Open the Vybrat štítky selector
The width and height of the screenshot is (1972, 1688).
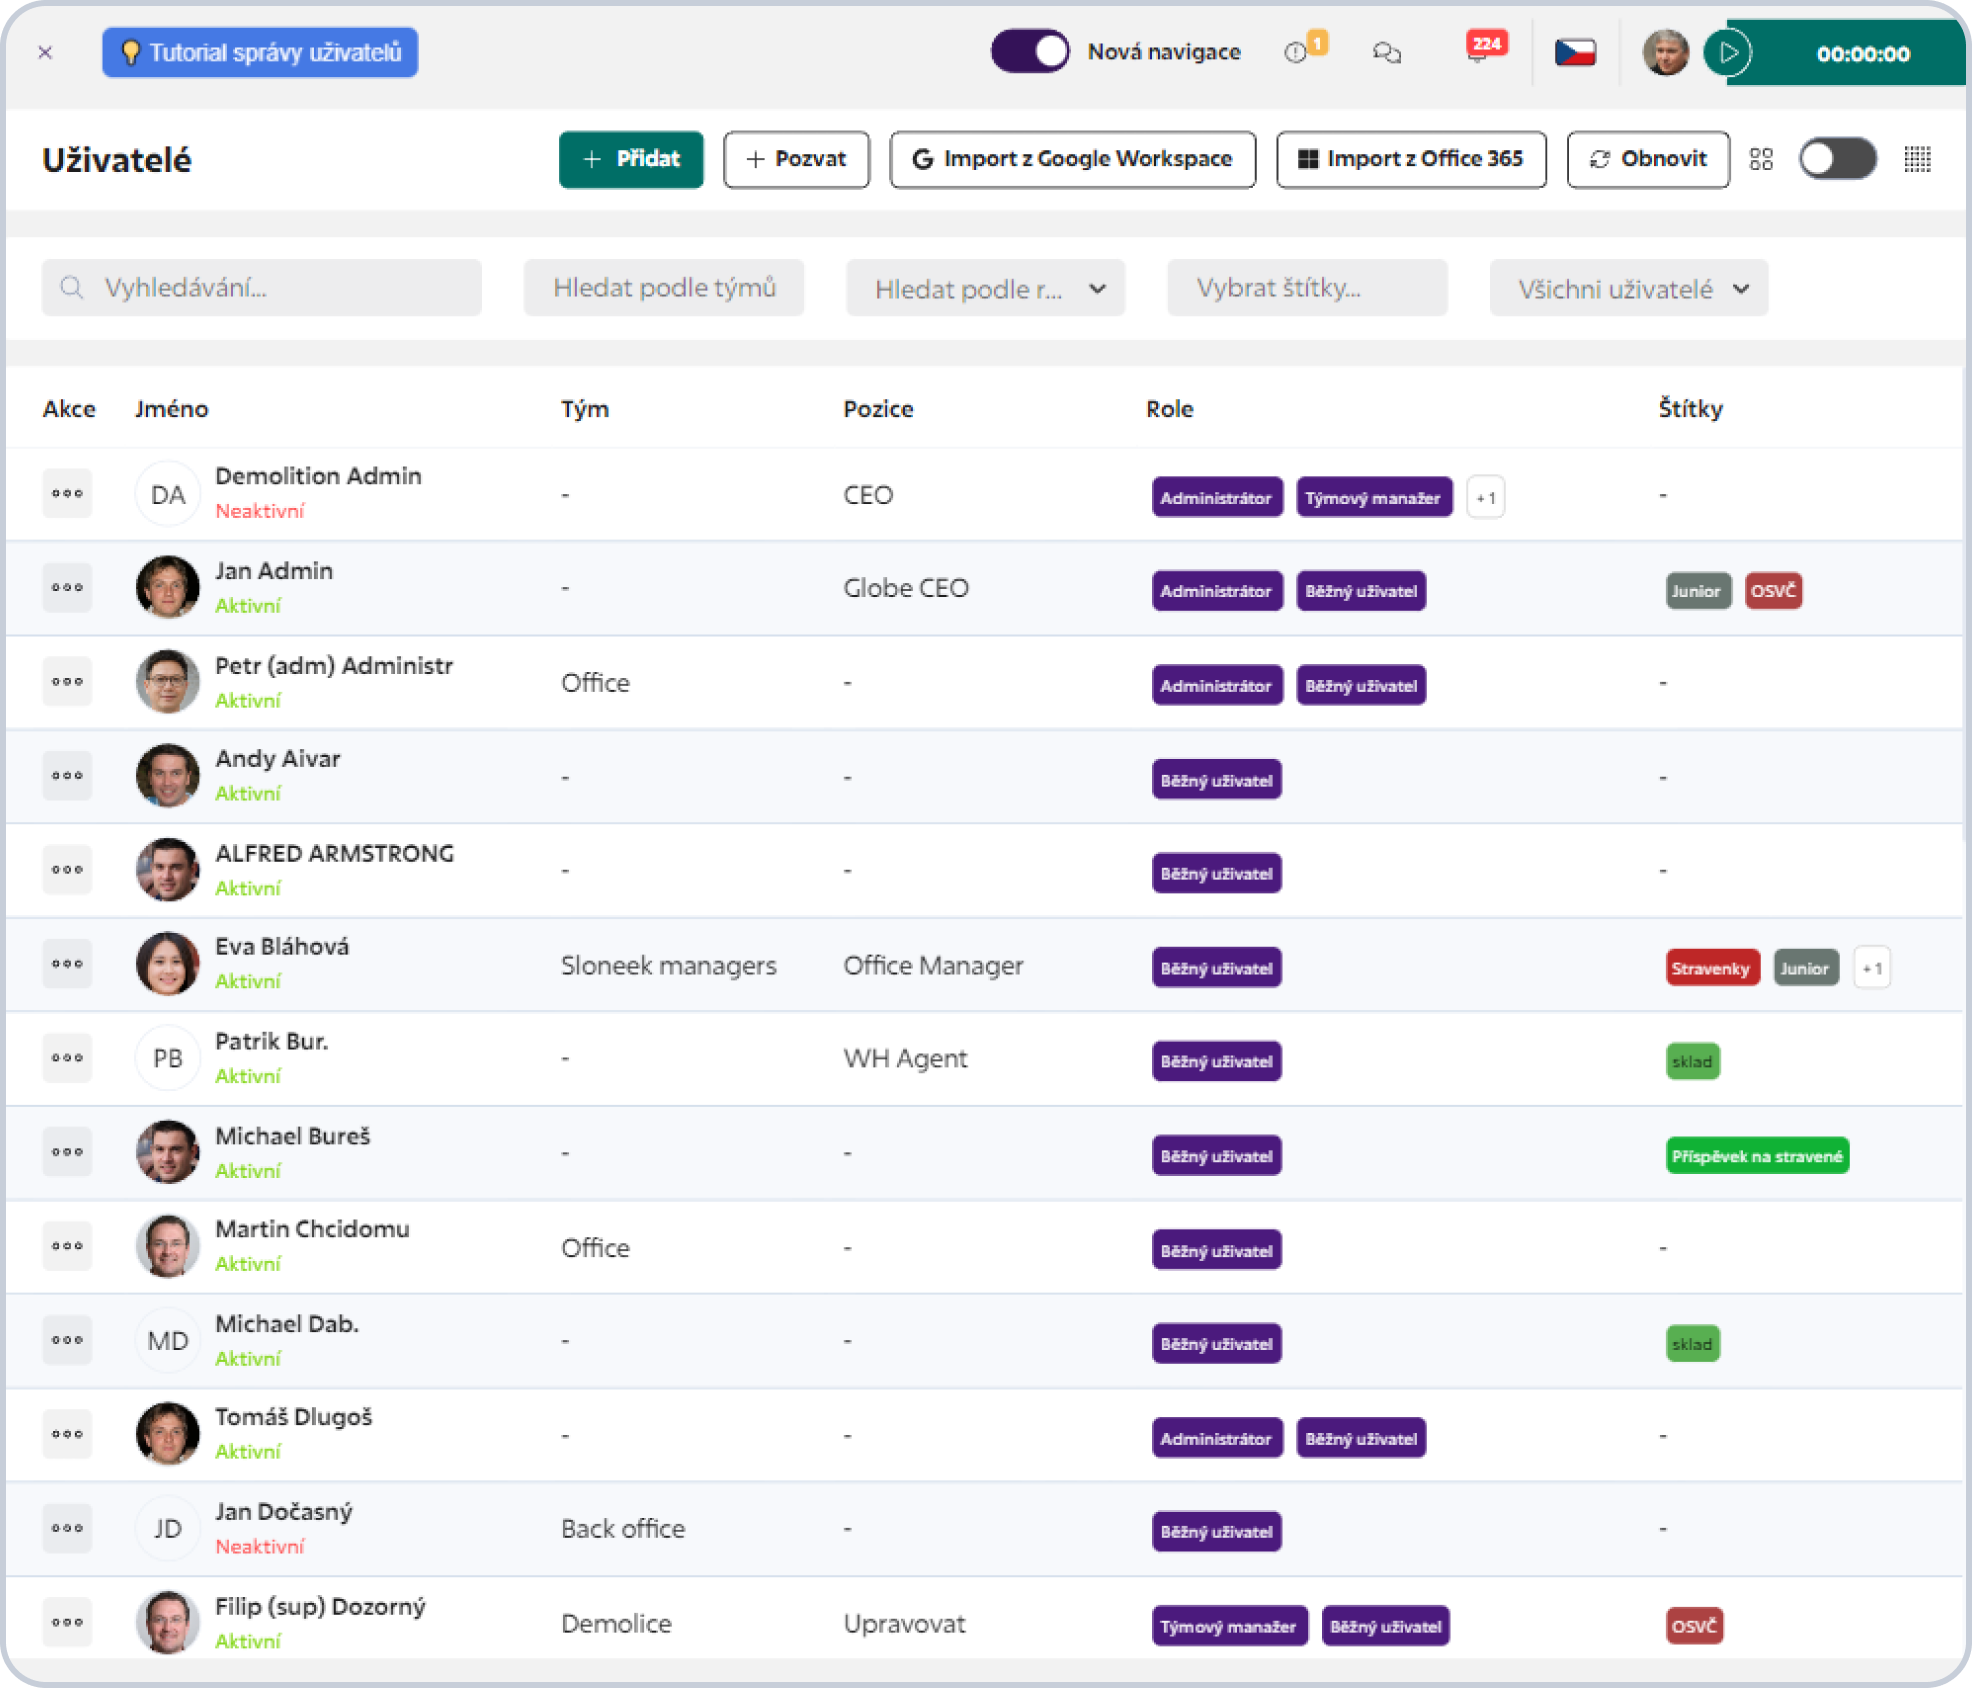point(1306,289)
